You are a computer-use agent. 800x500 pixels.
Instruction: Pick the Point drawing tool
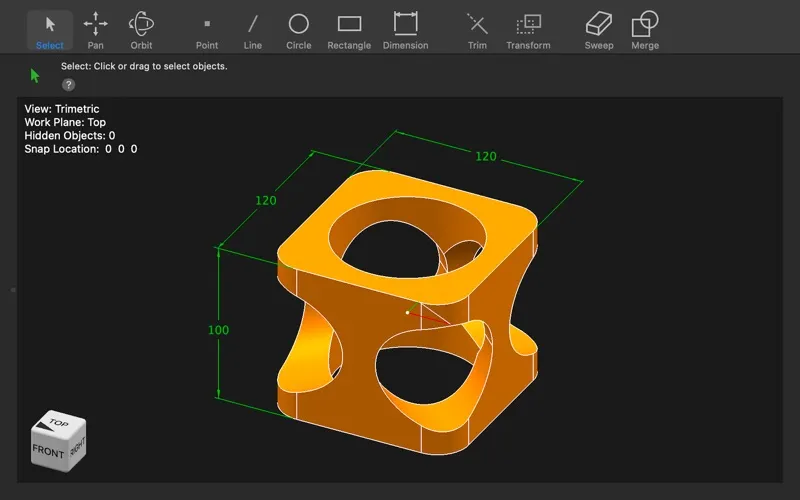(x=207, y=31)
